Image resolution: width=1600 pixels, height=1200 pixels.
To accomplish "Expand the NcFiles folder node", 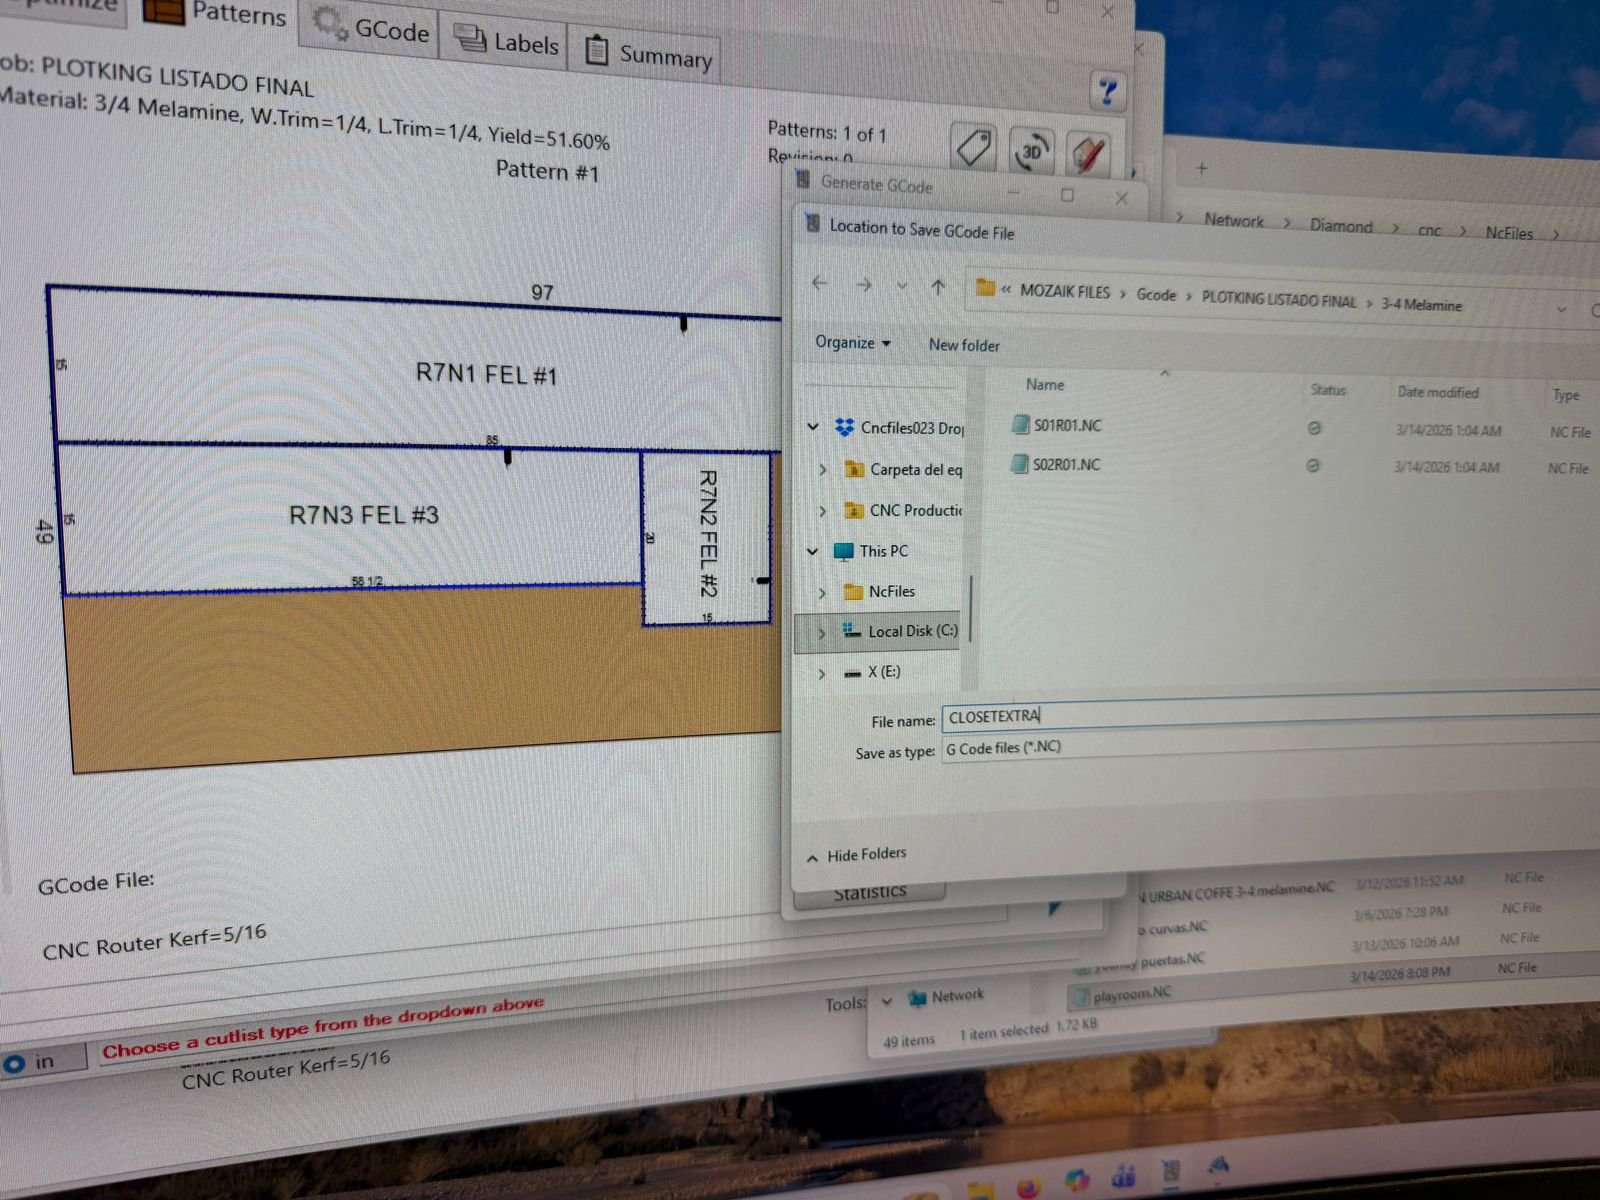I will point(822,592).
